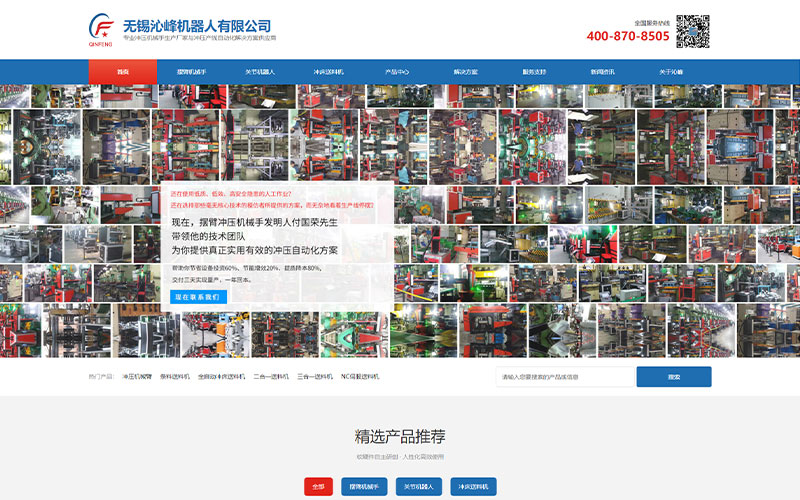Image resolution: width=800 pixels, height=500 pixels.
Task: Open the 产品中心 menu
Action: (x=397, y=72)
